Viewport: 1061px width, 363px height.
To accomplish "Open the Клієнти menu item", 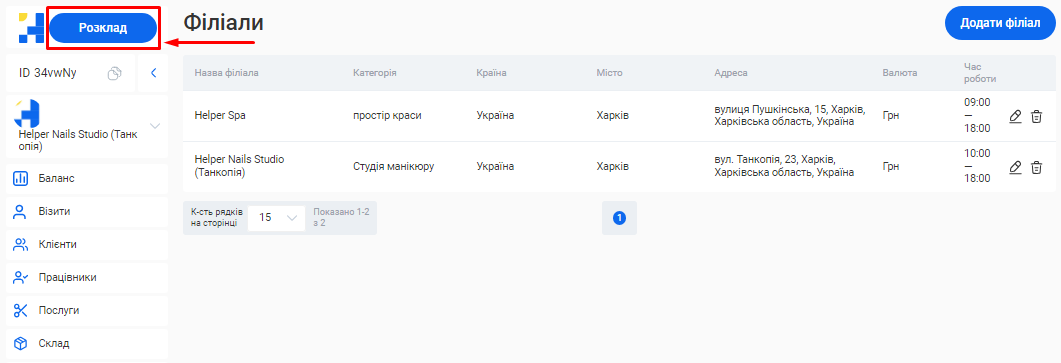I will pos(87,244).
